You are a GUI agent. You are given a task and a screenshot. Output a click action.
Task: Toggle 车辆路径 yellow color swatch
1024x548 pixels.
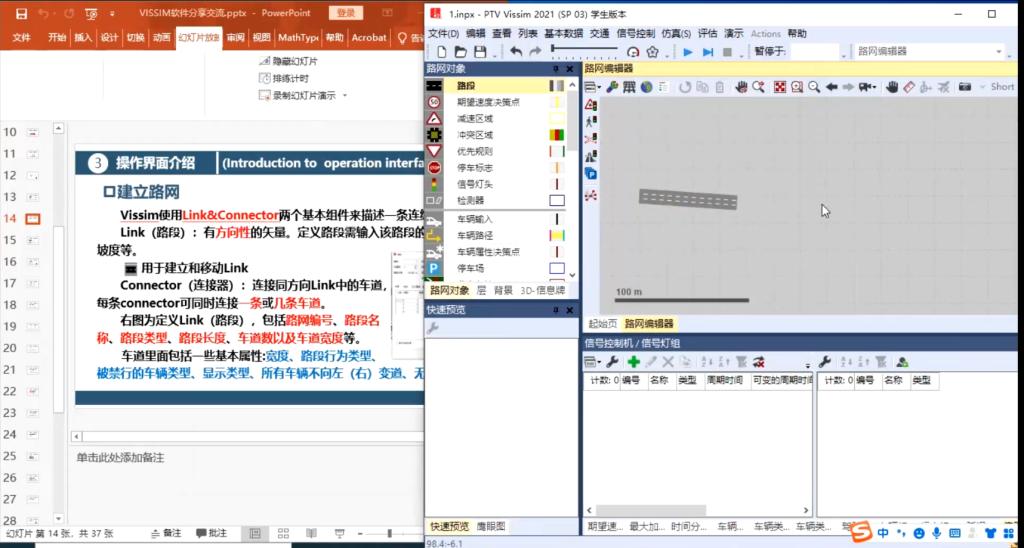(x=556, y=236)
